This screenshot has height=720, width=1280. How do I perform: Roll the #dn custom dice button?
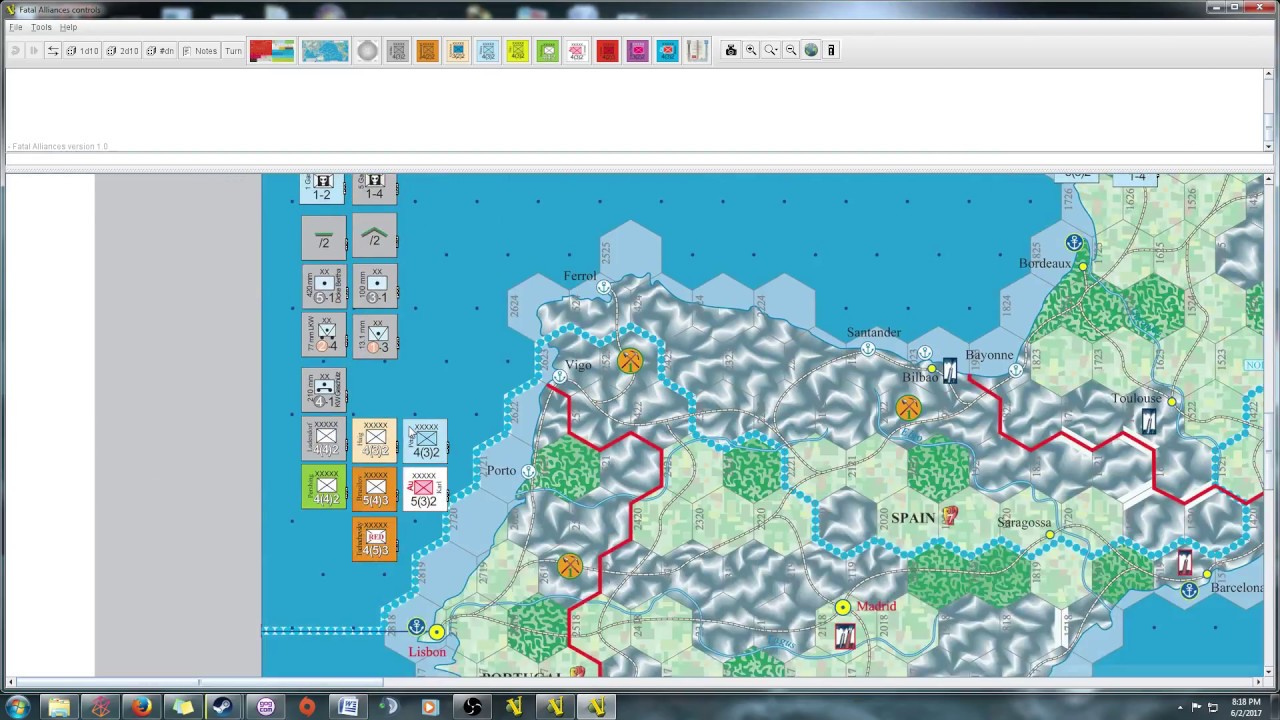(161, 50)
